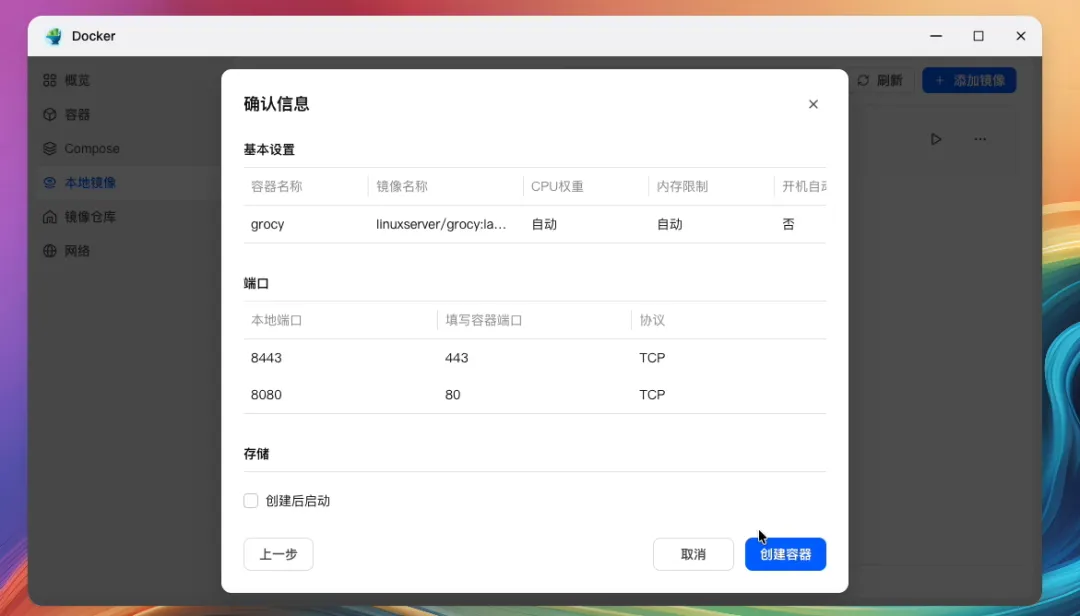1080x616 pixels.
Task: Click the 创建容器 button
Action: coord(785,554)
